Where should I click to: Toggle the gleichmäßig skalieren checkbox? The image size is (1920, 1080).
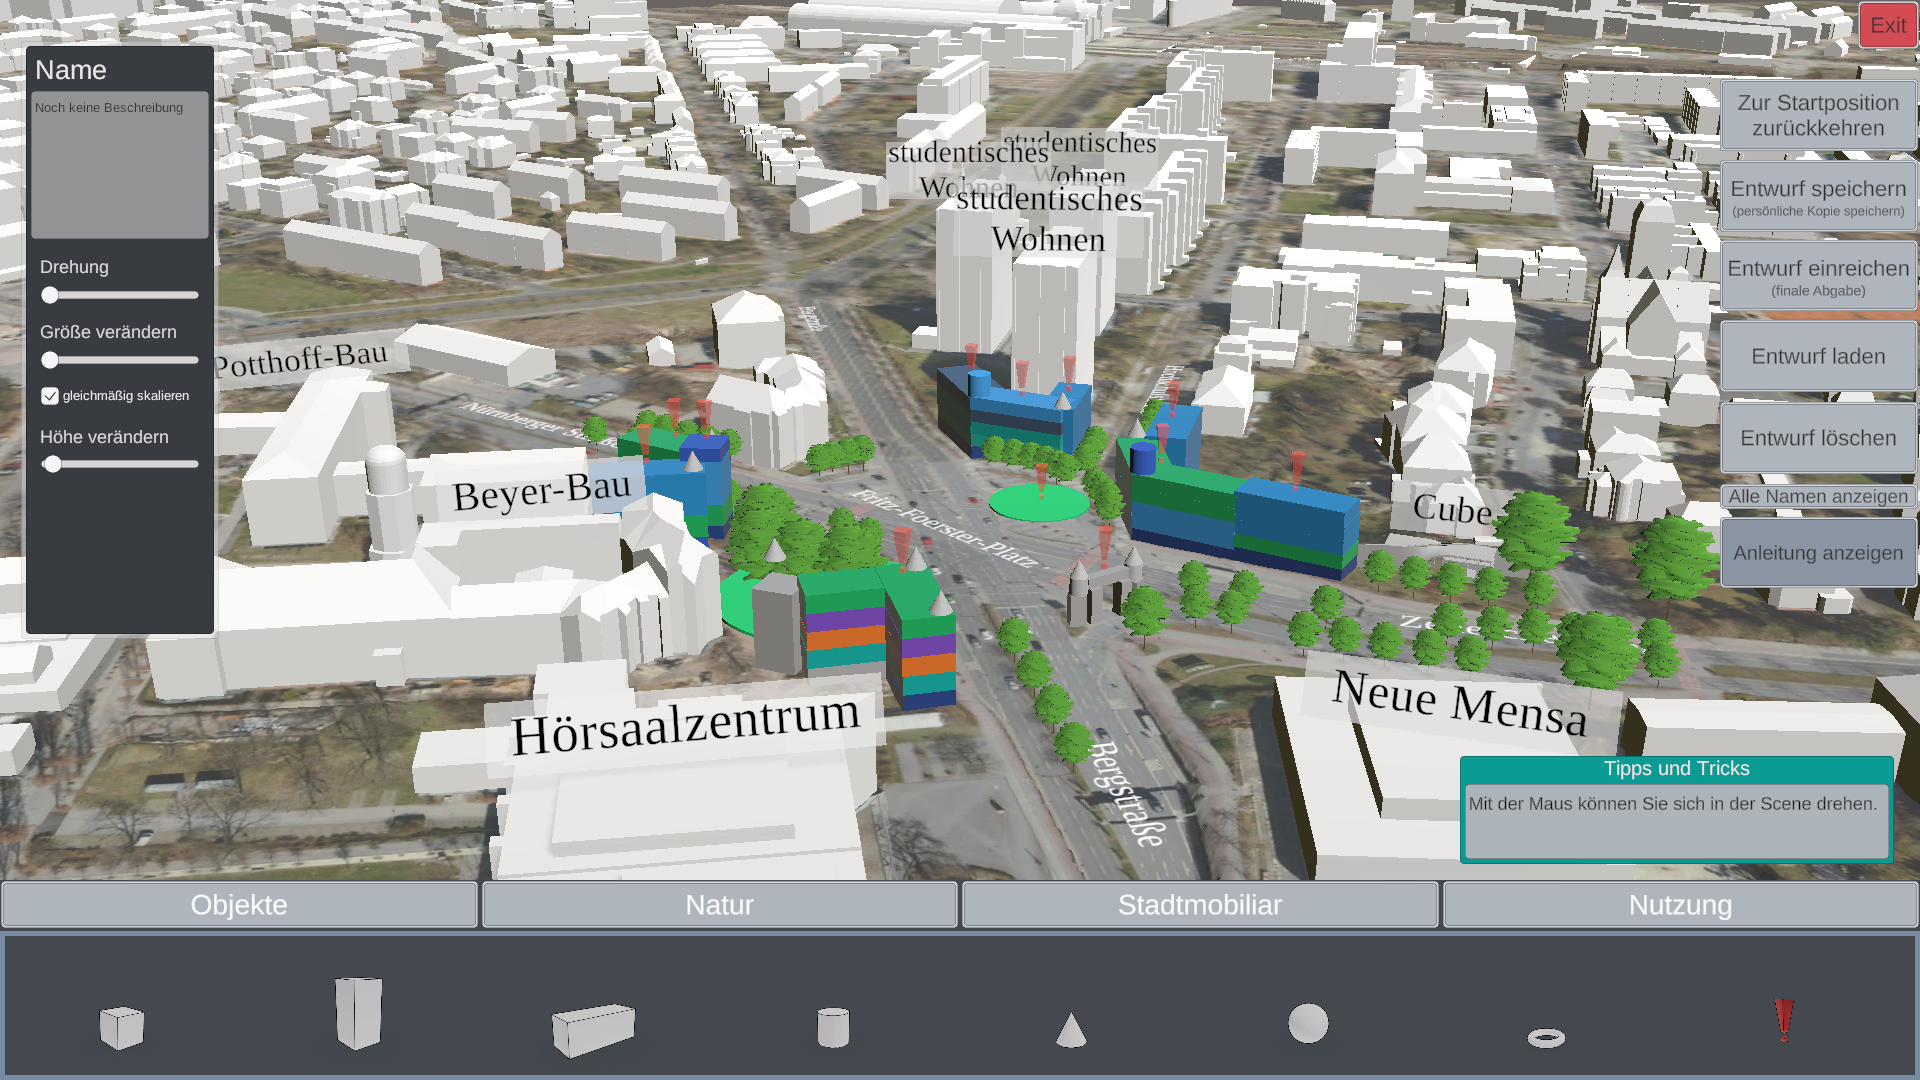(x=50, y=396)
